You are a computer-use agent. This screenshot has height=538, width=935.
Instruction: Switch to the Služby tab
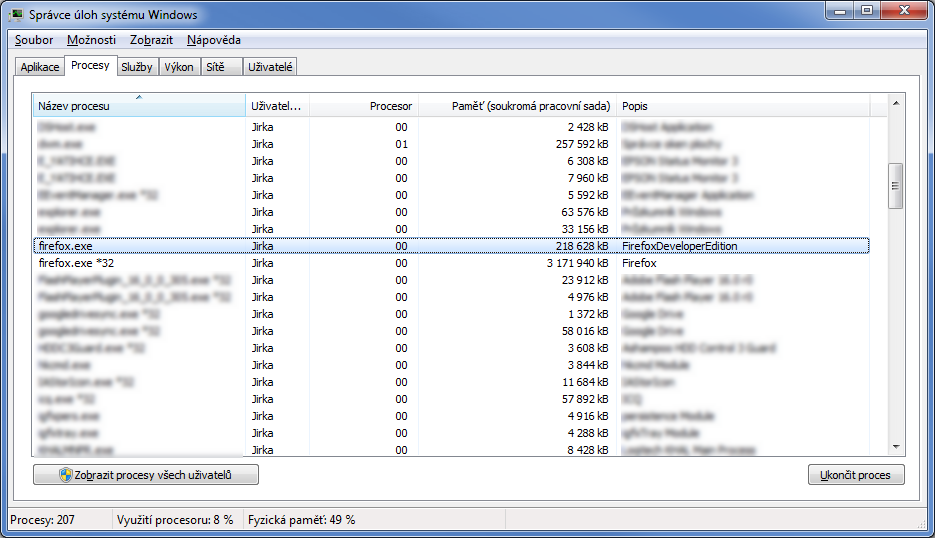click(136, 67)
